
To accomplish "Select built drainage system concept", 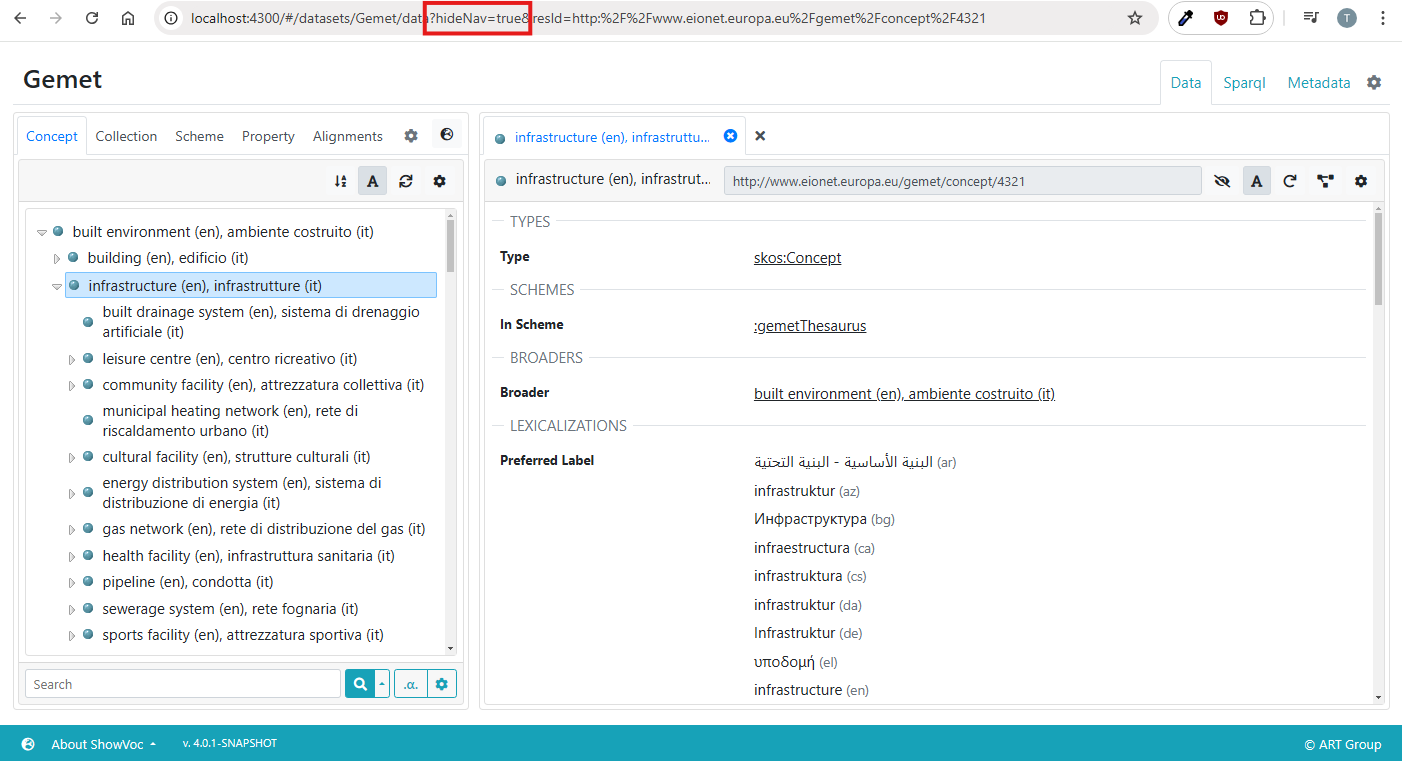I will (261, 322).
